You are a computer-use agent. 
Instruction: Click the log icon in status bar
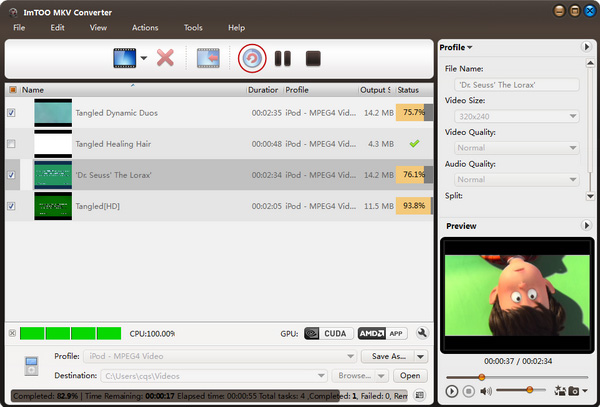click(x=420, y=395)
